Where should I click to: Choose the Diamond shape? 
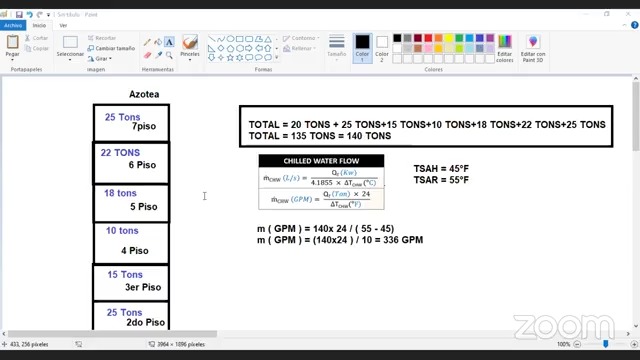coord(221,48)
